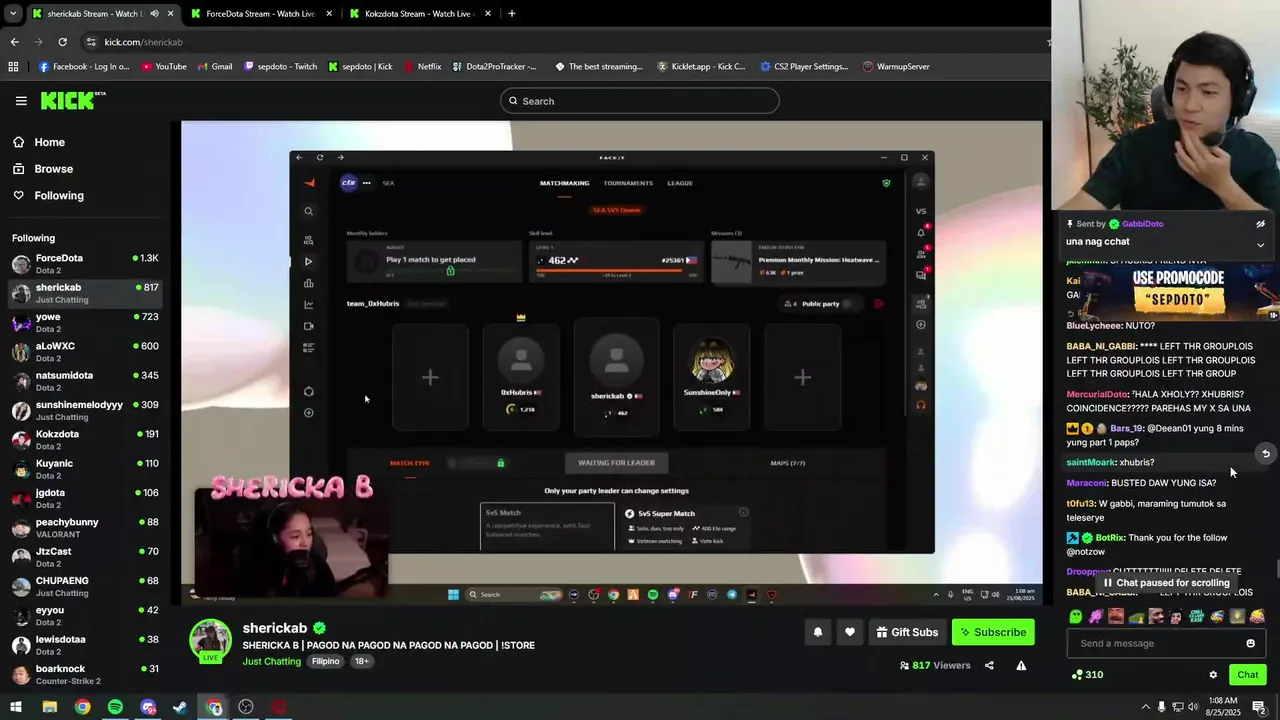The height and width of the screenshot is (720, 1280).
Task: Open the emoji picker in the message box
Action: 1250,643
